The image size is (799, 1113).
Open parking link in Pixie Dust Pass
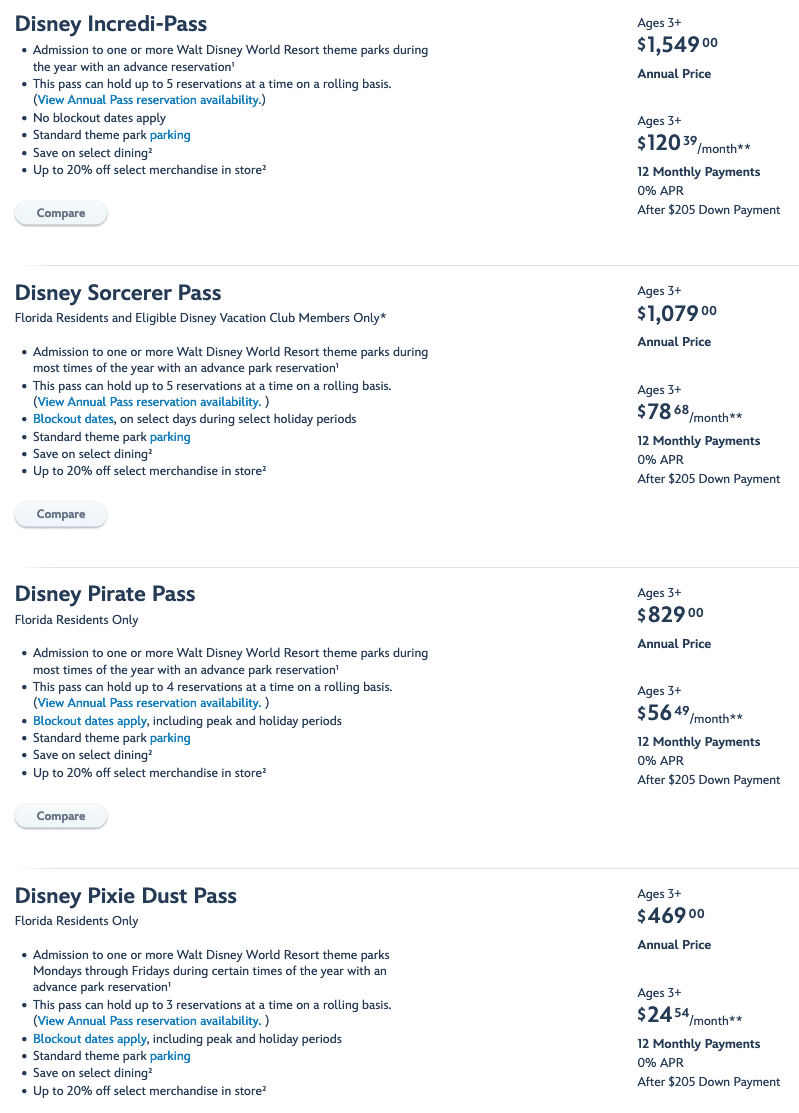click(170, 1056)
